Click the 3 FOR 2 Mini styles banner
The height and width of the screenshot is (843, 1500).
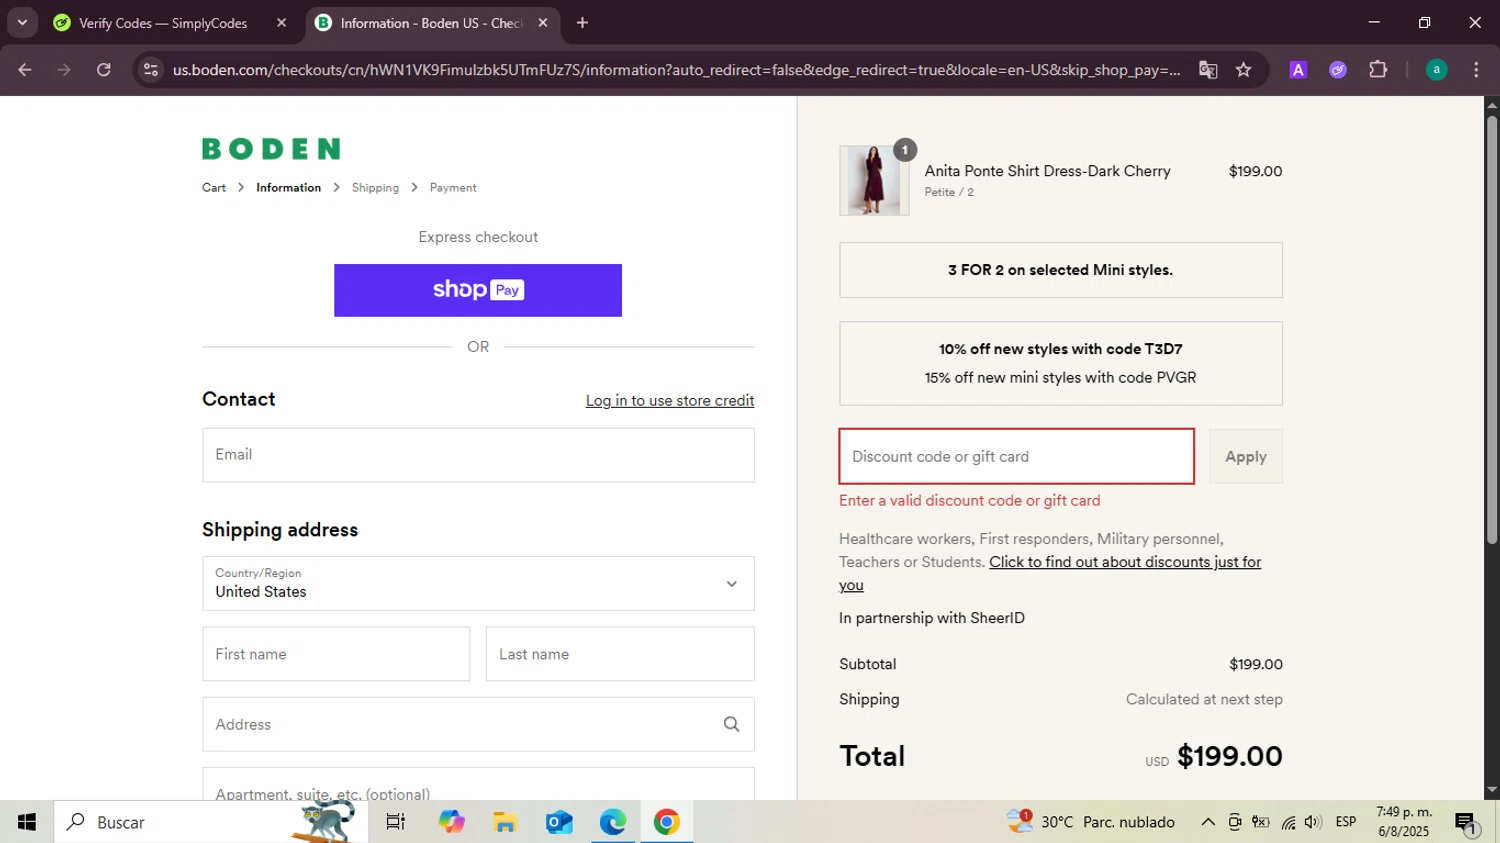pos(1061,270)
